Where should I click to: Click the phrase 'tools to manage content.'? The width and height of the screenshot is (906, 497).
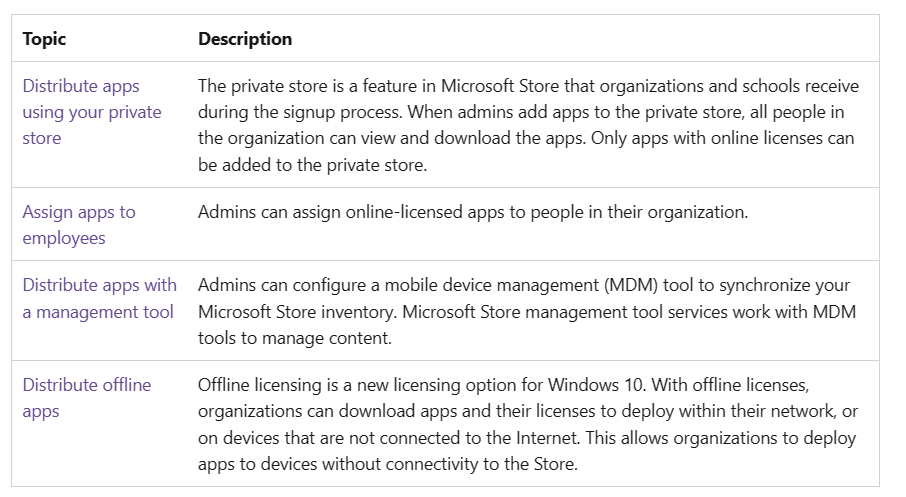(x=295, y=338)
